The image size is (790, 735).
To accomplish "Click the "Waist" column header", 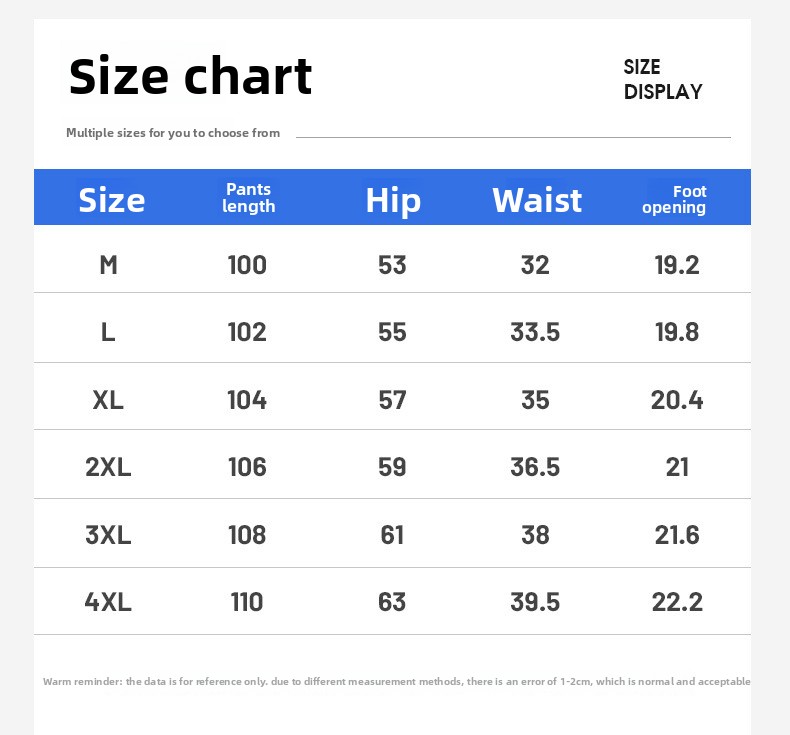I will point(536,200).
